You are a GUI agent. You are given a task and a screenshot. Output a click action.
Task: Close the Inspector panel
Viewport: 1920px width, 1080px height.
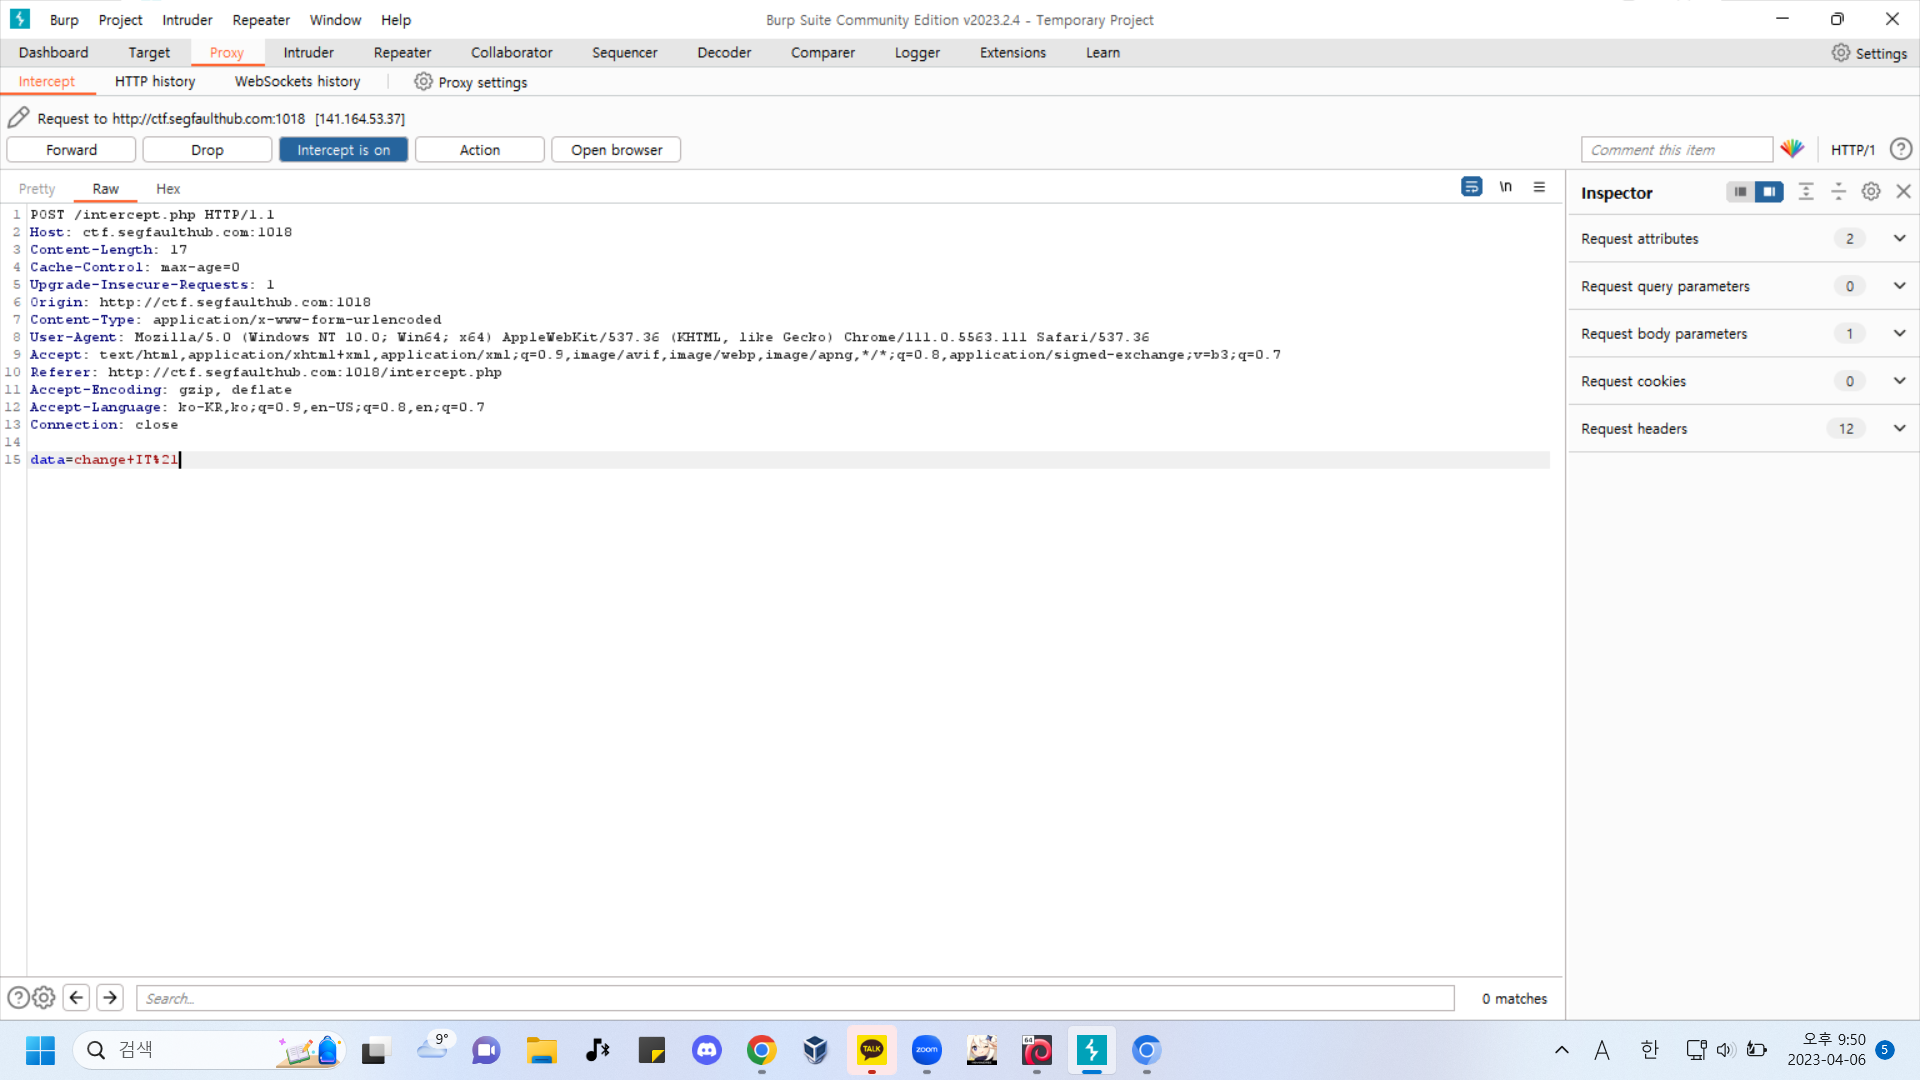click(x=1904, y=192)
